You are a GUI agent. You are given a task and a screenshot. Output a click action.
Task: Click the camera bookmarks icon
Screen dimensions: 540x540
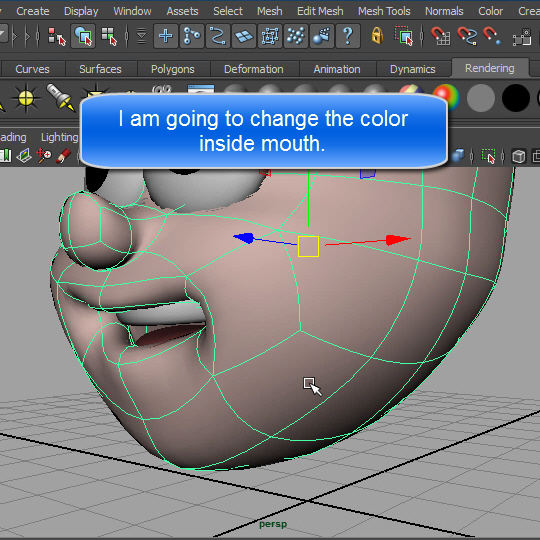(6, 156)
